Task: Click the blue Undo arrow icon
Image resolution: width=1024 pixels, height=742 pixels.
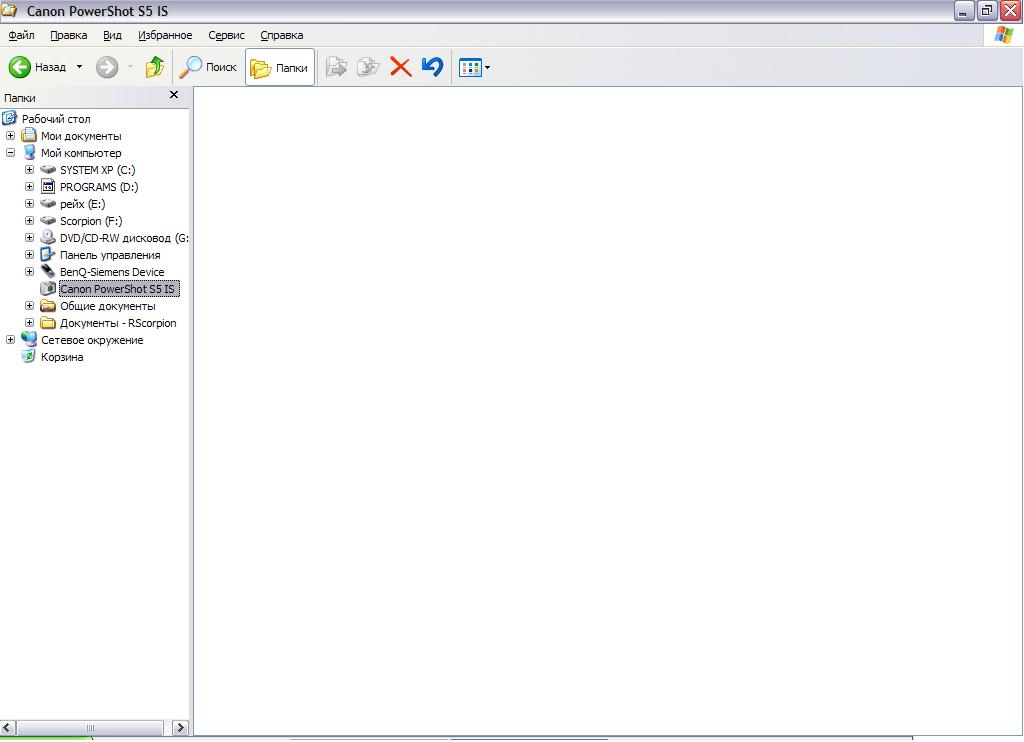Action: (x=432, y=67)
